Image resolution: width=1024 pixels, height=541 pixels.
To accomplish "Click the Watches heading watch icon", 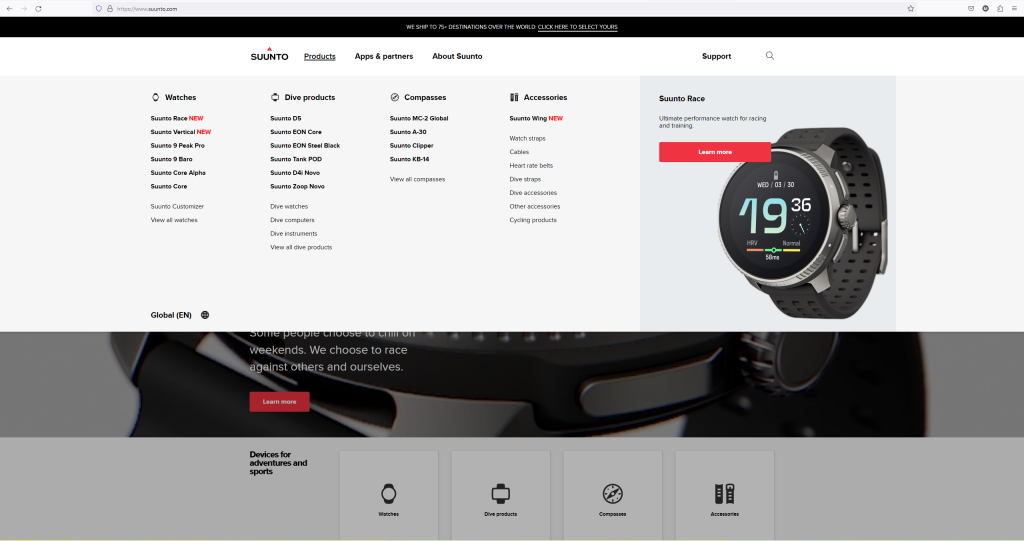I will coord(155,97).
